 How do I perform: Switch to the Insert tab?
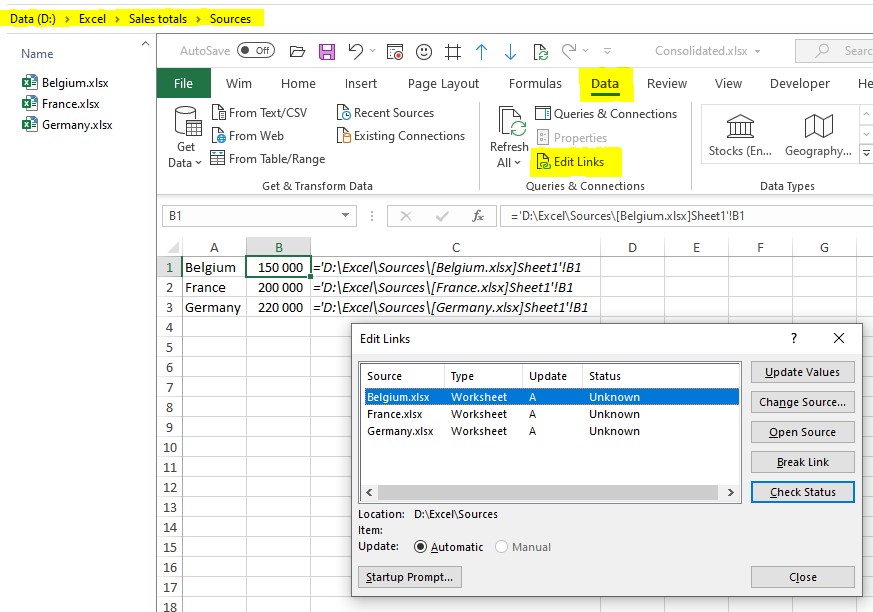coord(361,84)
